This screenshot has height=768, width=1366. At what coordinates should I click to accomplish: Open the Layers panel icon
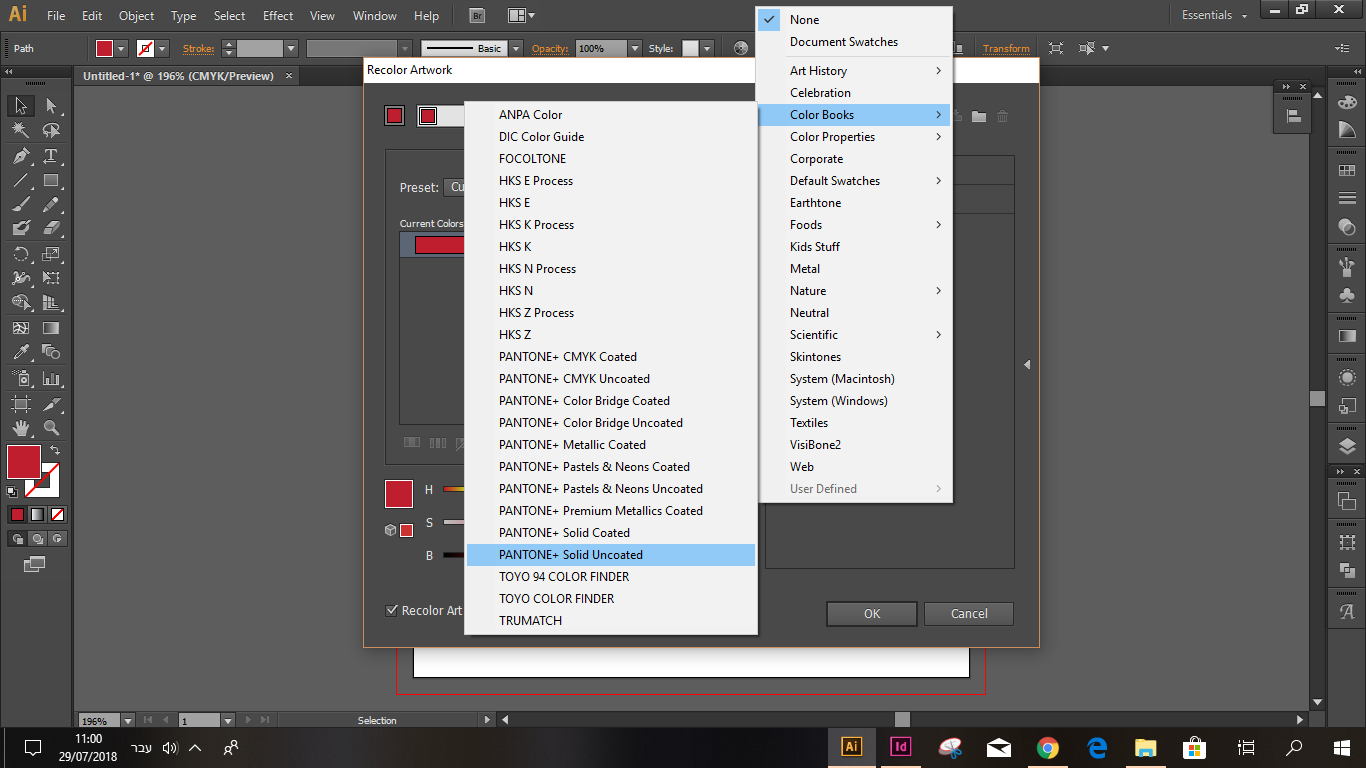click(x=1347, y=446)
